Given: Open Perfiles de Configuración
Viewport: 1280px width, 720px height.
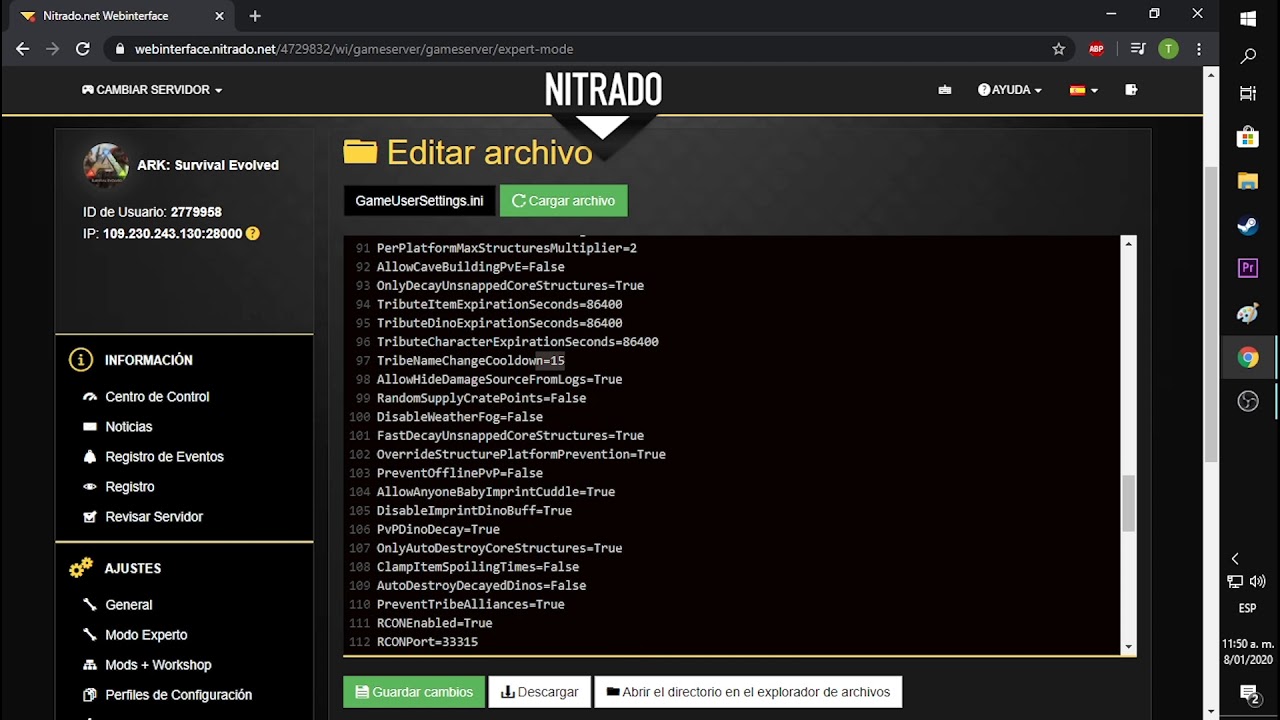Looking at the screenshot, I should tap(178, 695).
